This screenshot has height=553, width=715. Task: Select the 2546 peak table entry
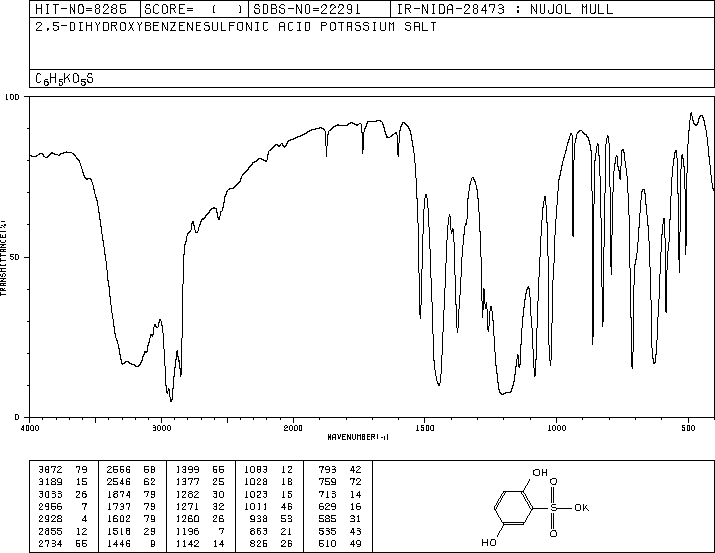click(131, 482)
